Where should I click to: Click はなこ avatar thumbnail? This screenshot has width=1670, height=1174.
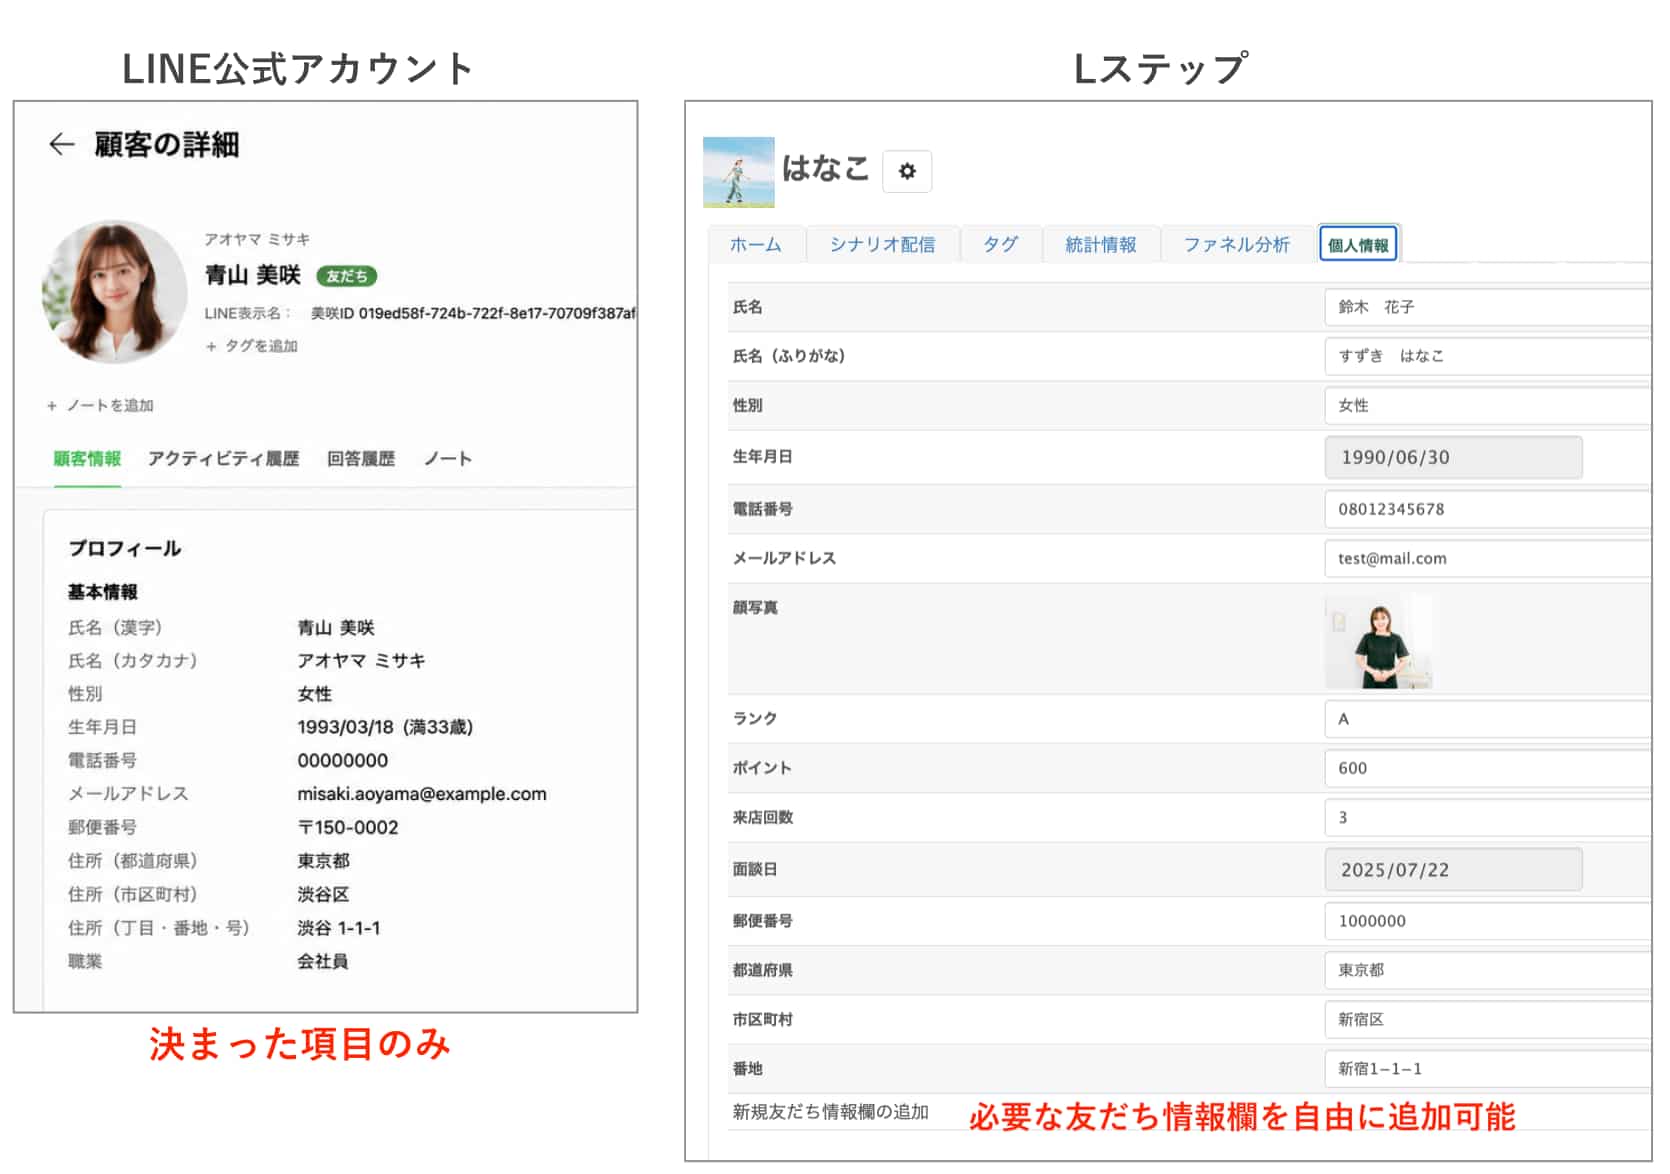(739, 172)
